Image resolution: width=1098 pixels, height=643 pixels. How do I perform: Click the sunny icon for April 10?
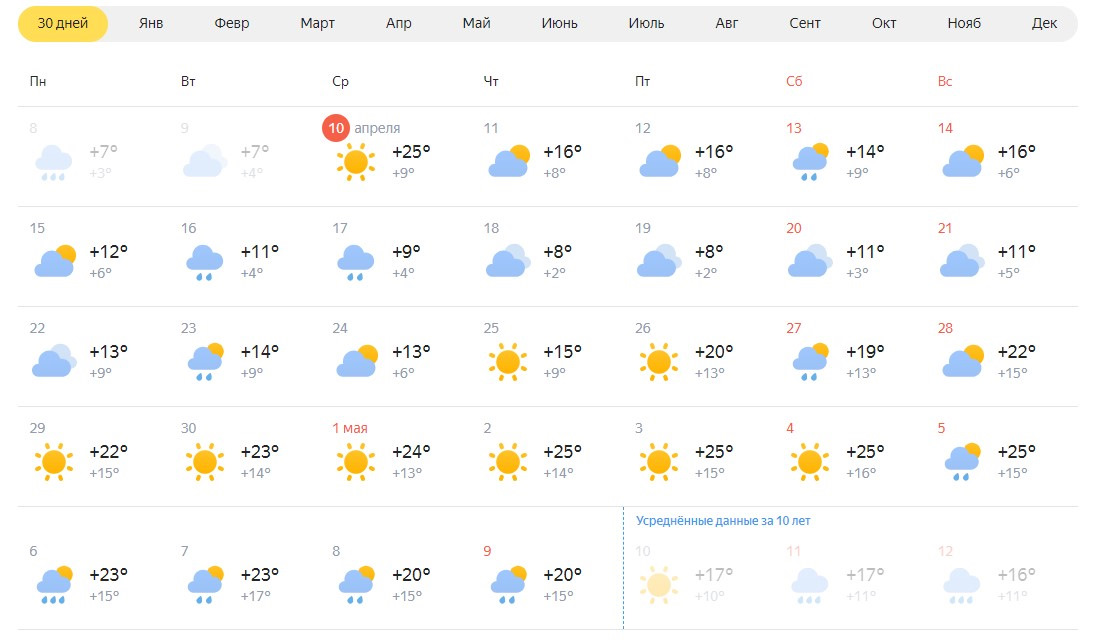point(355,161)
